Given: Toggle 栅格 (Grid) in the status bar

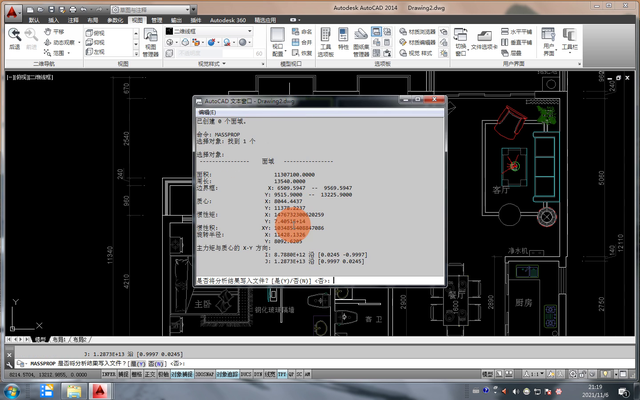Looking at the screenshot, I should tap(136, 374).
